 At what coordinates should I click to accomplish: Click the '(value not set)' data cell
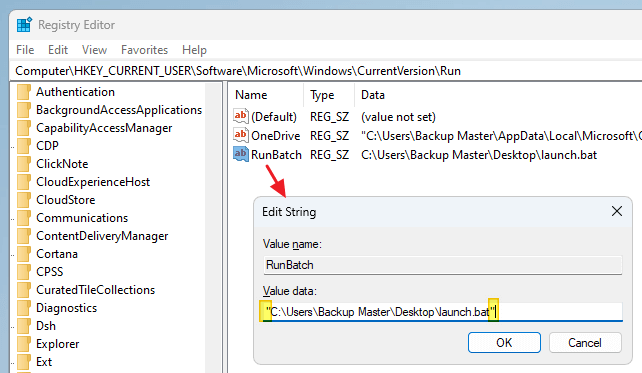tap(398, 117)
